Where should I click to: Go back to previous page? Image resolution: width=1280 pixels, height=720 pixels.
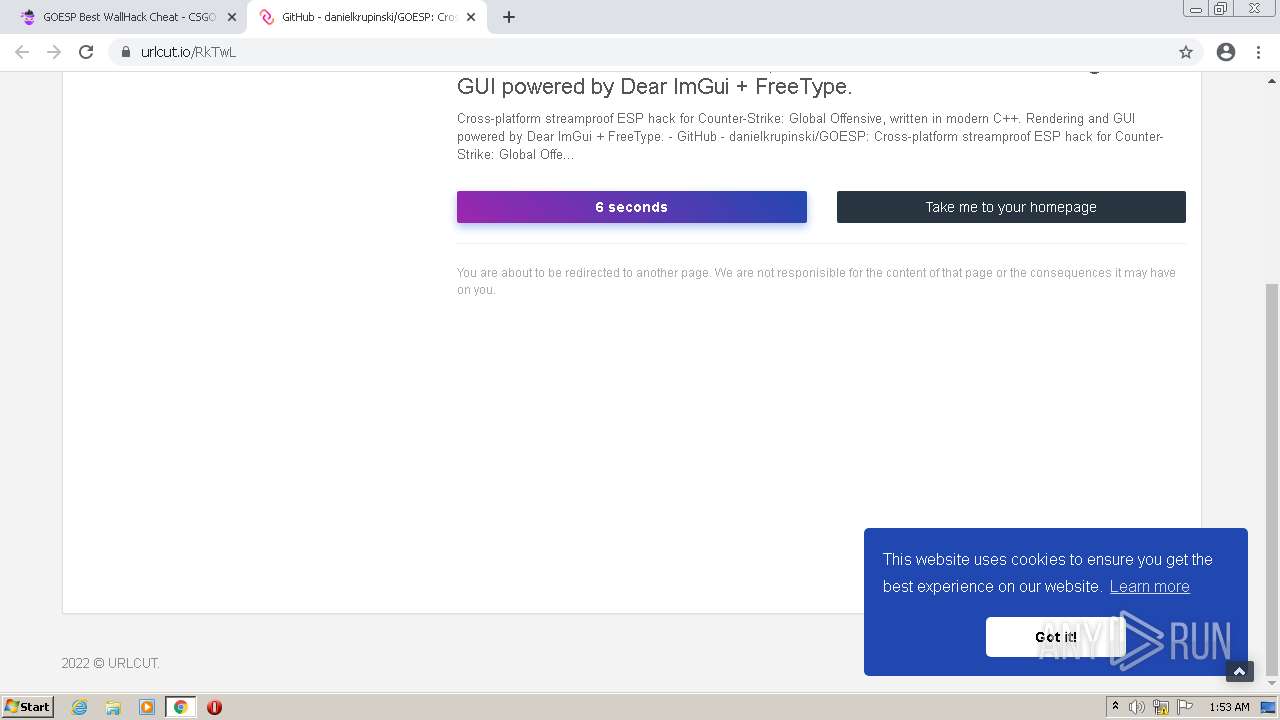[x=22, y=52]
